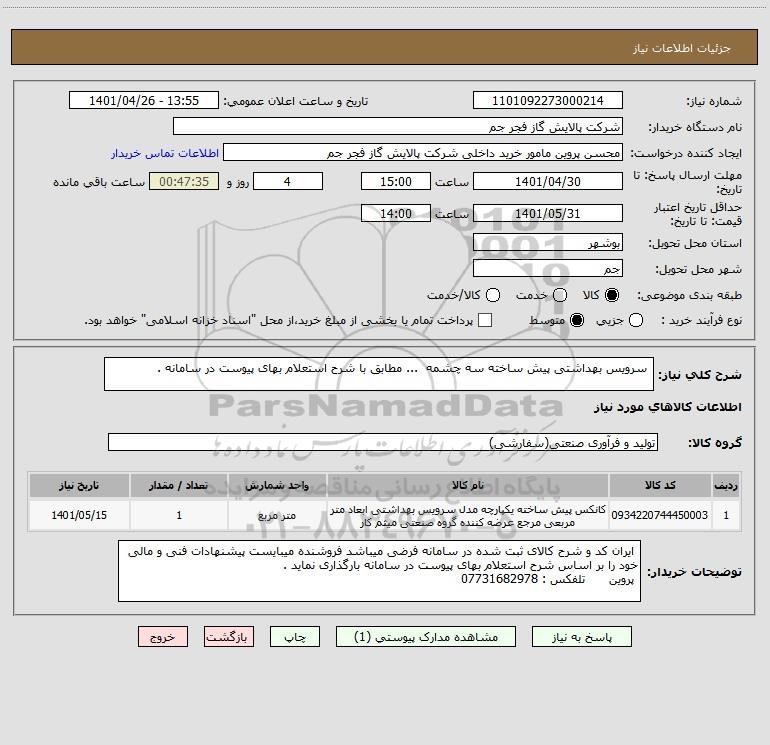Click the نام کالا column header
Image resolution: width=770 pixels, height=745 pixels.
468,485
